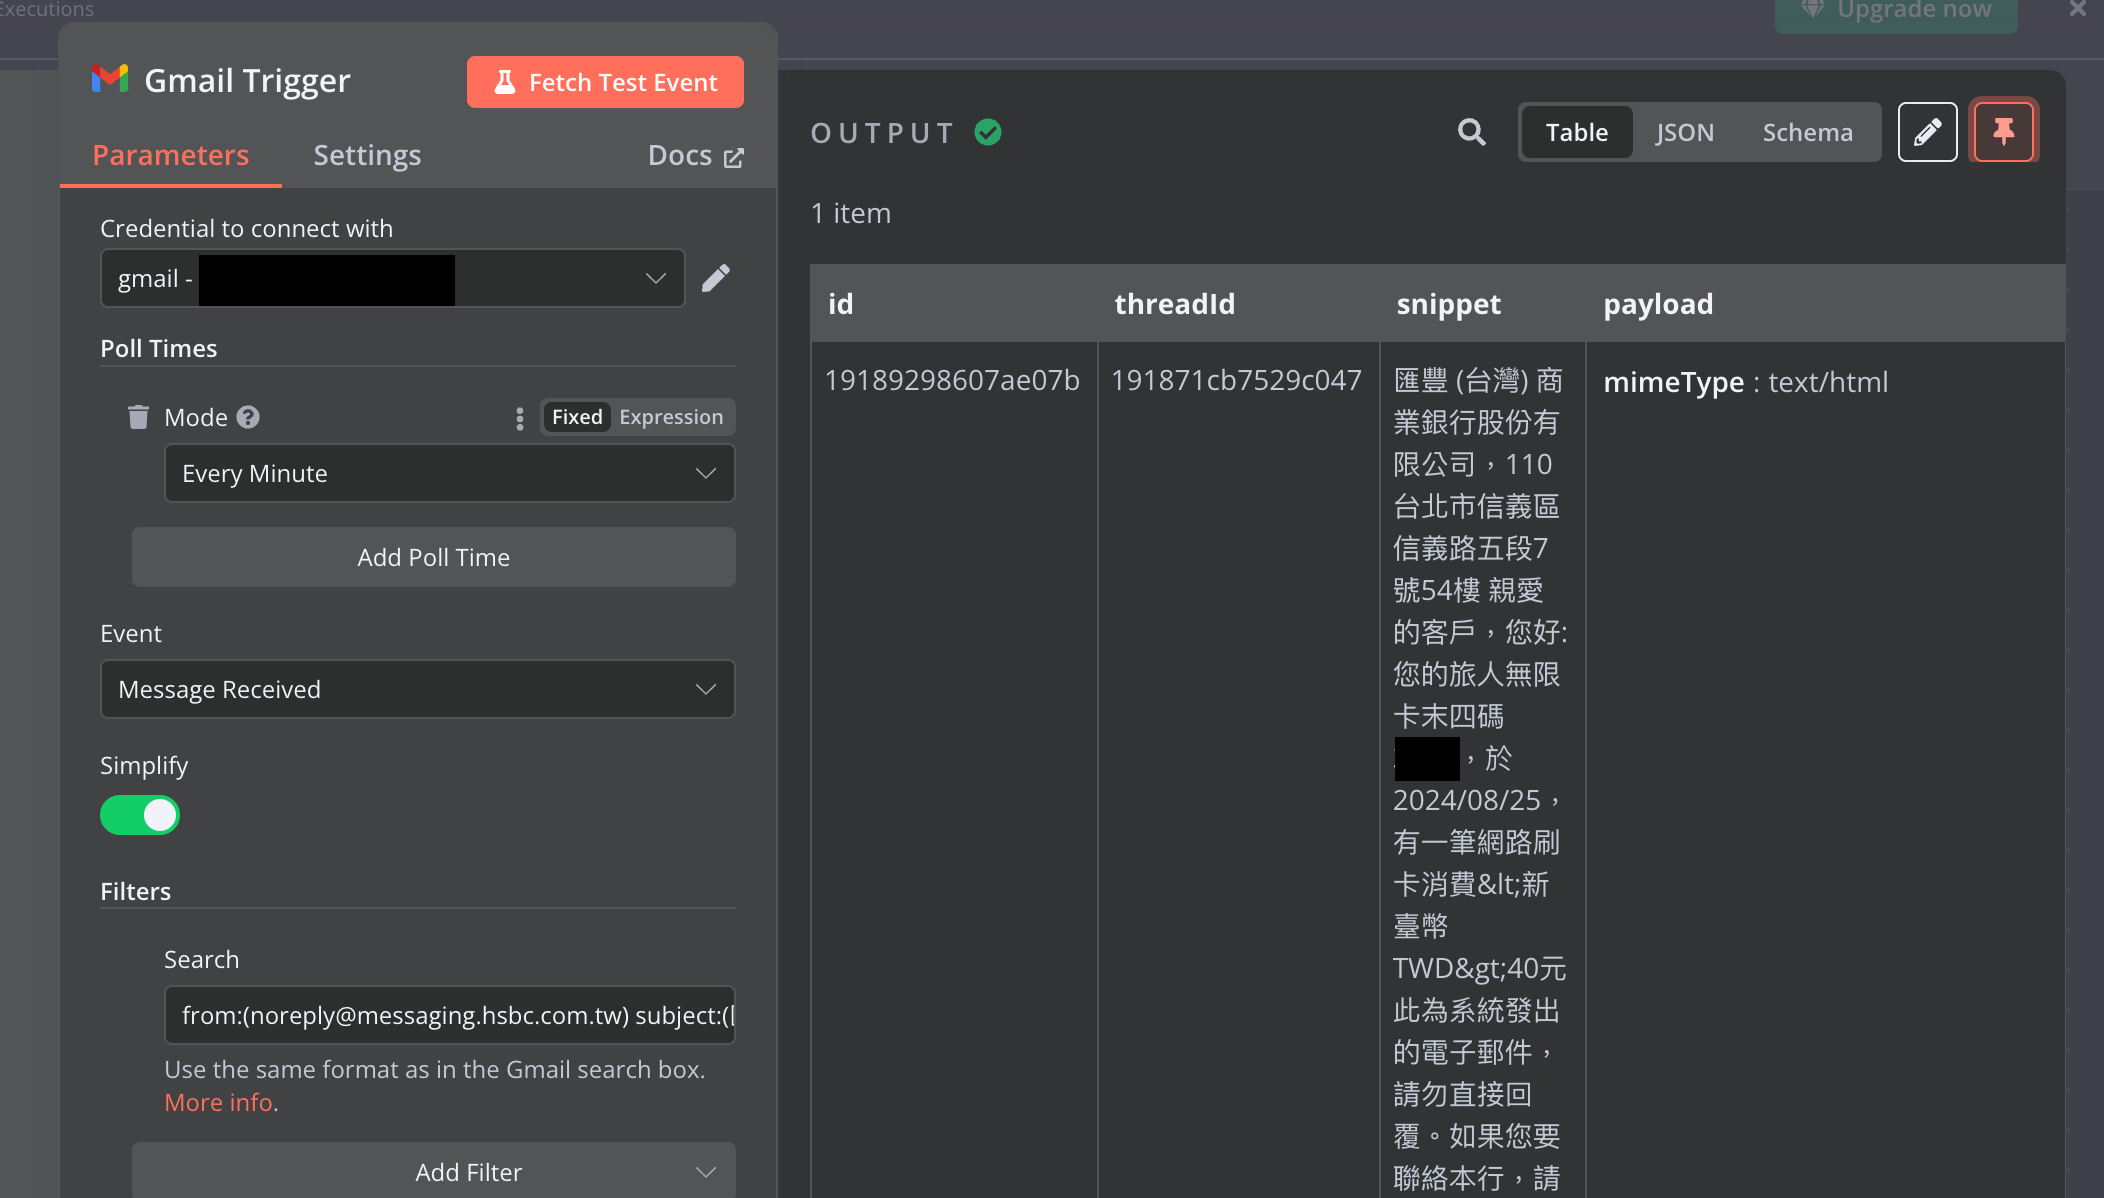The image size is (2104, 1198).
Task: Click into the Search filter input field
Action: click(450, 1015)
